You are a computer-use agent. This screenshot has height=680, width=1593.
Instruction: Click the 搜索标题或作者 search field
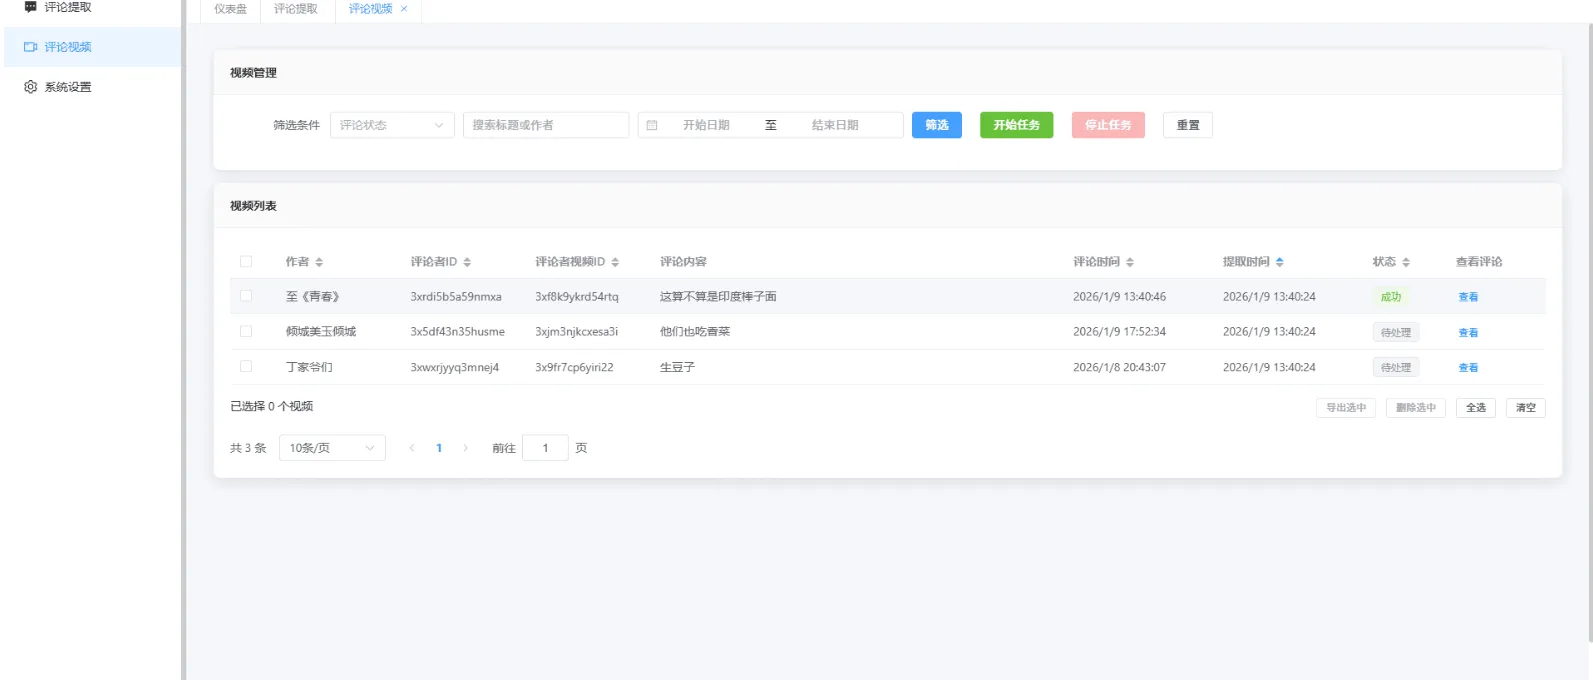(x=545, y=125)
